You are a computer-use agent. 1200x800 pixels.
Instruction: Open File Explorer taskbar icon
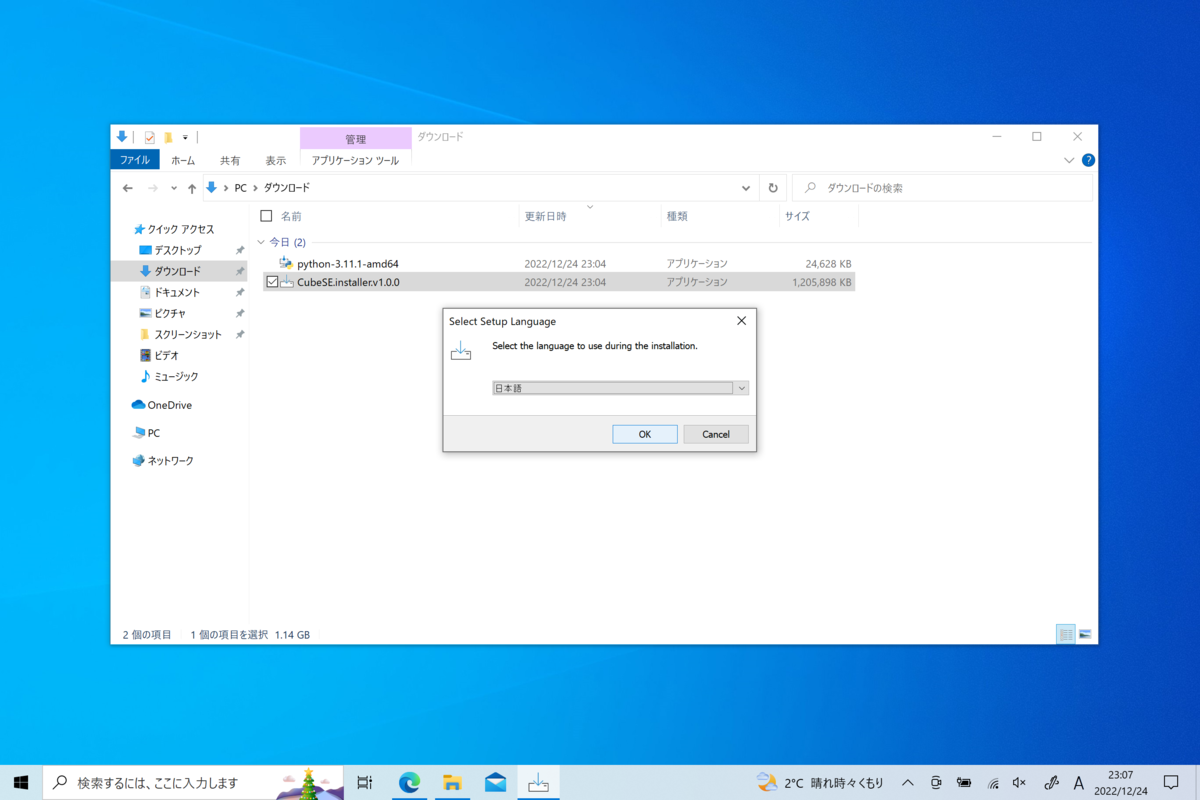(x=452, y=782)
